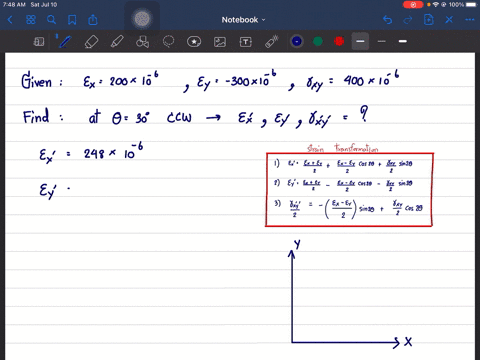This screenshot has height=360, width=480.
Task: Redo the last undone stroke
Action: pyautogui.click(x=408, y=20)
